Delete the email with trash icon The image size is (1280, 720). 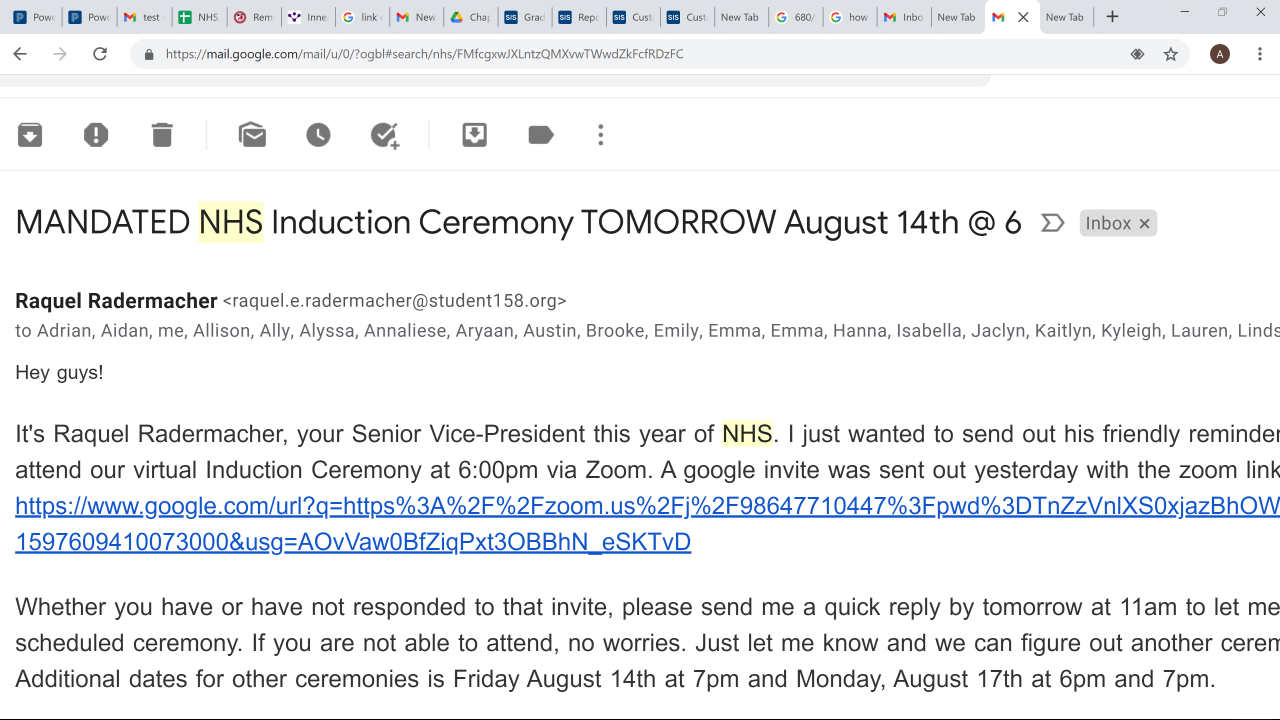pos(162,135)
